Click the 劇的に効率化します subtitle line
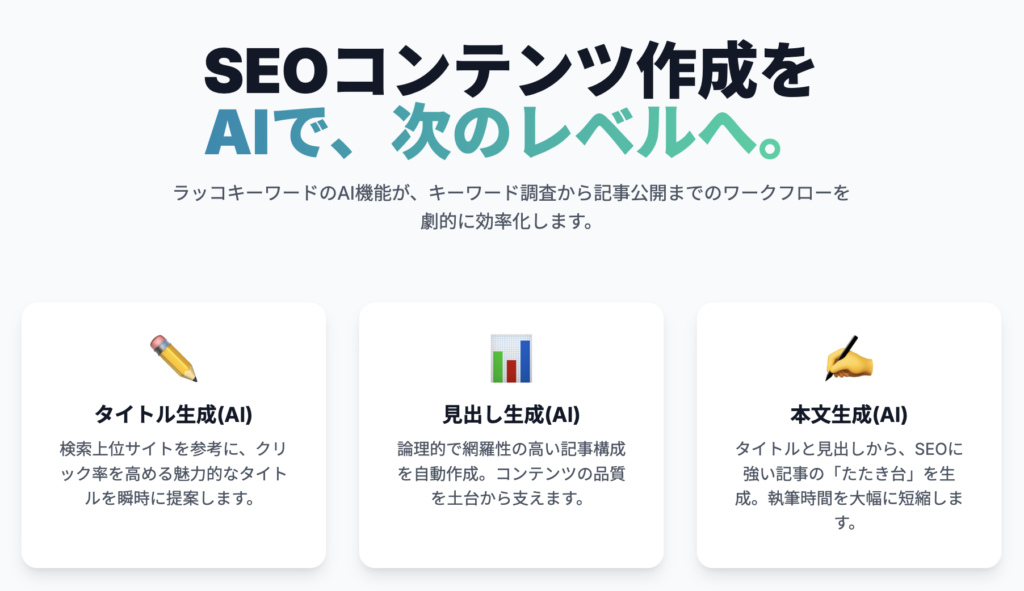The height and width of the screenshot is (591, 1024). click(x=507, y=221)
